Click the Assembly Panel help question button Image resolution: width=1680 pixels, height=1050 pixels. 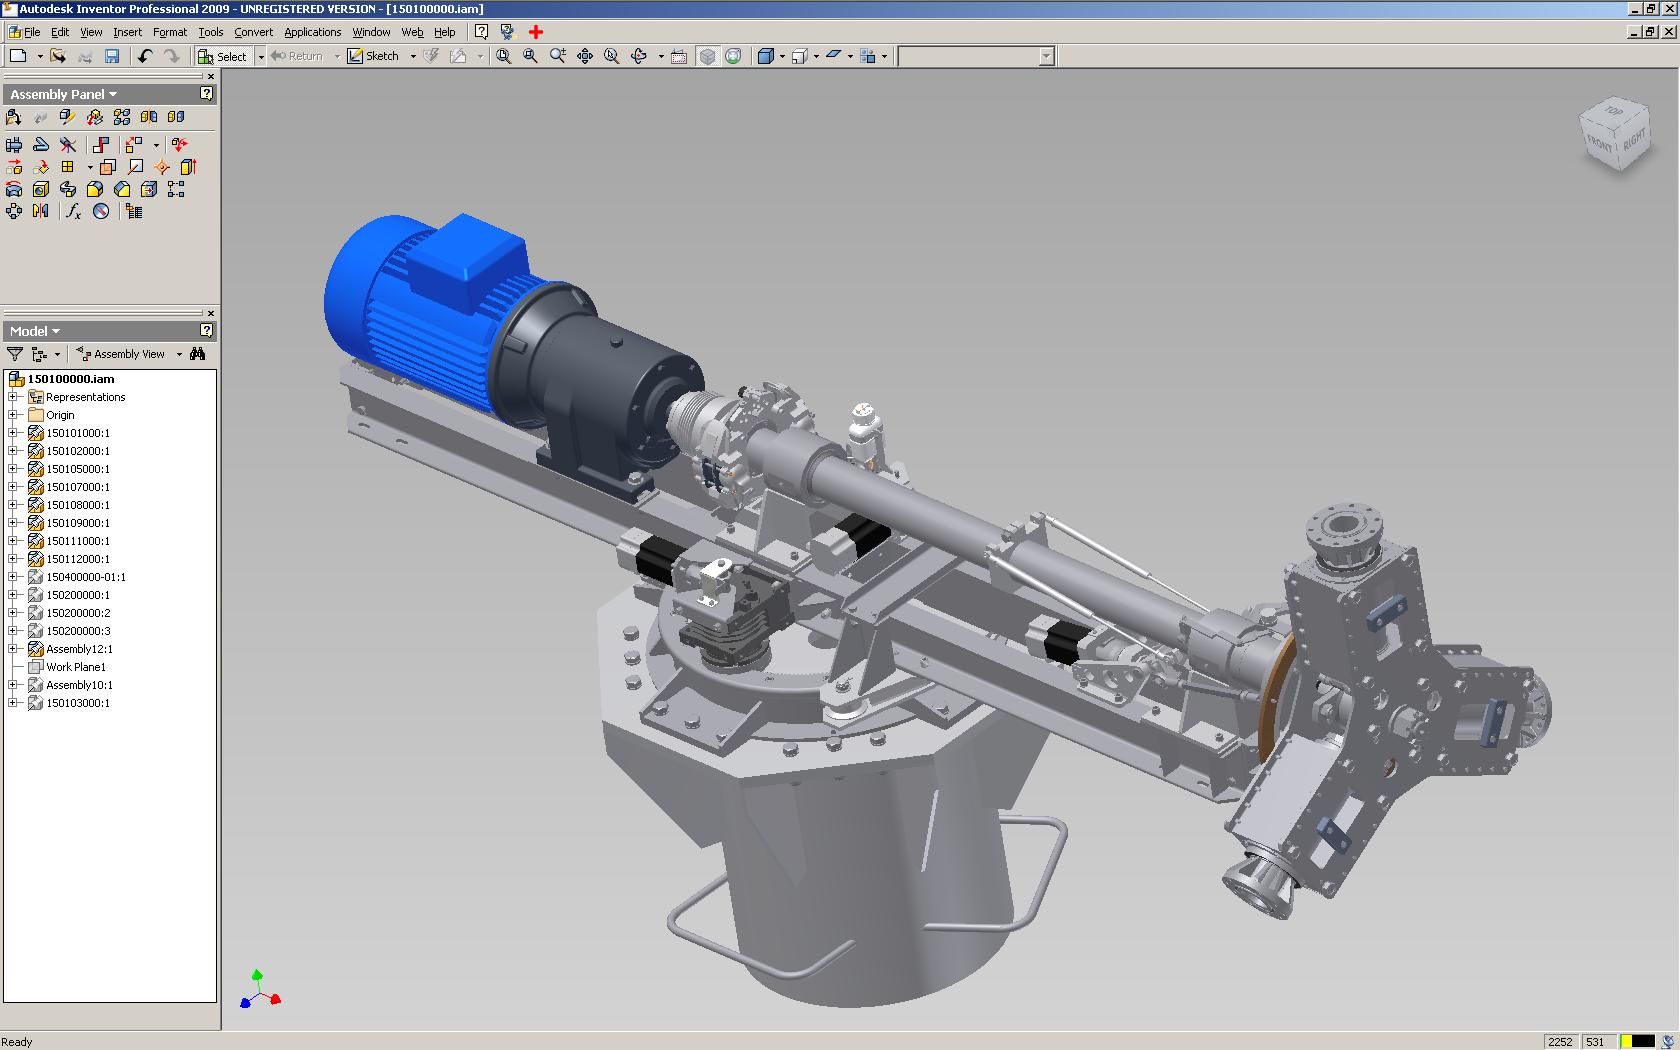tap(206, 93)
